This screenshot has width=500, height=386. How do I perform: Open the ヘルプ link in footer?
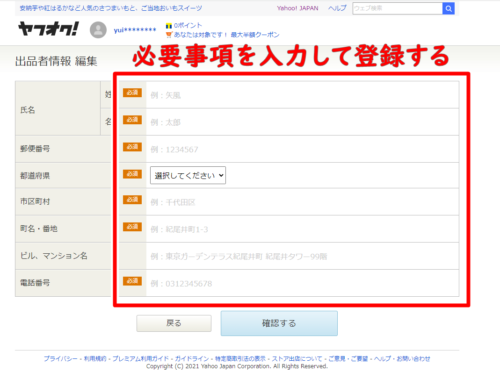382,359
